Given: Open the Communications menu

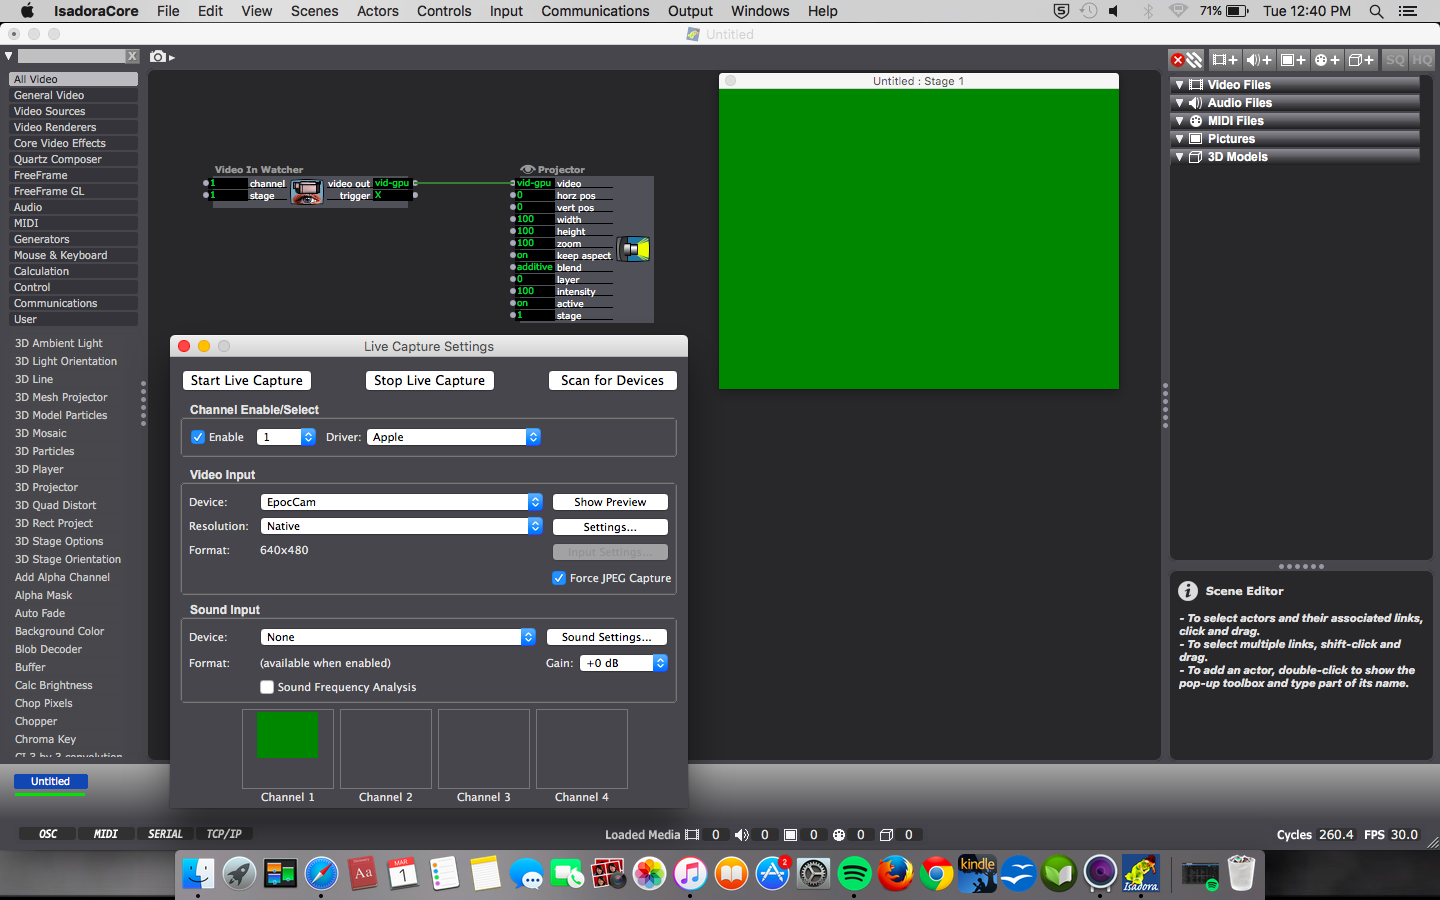Looking at the screenshot, I should point(595,11).
